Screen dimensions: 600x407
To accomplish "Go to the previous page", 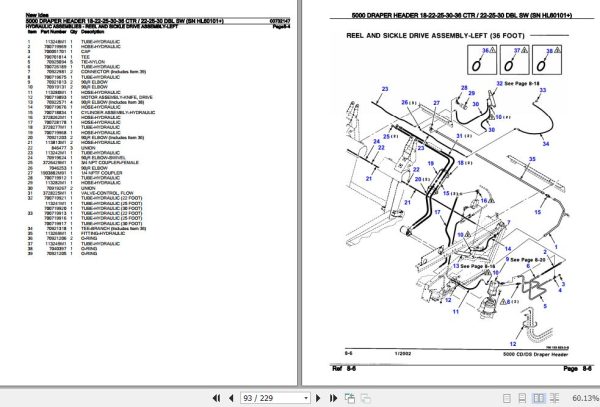I will (231, 398).
